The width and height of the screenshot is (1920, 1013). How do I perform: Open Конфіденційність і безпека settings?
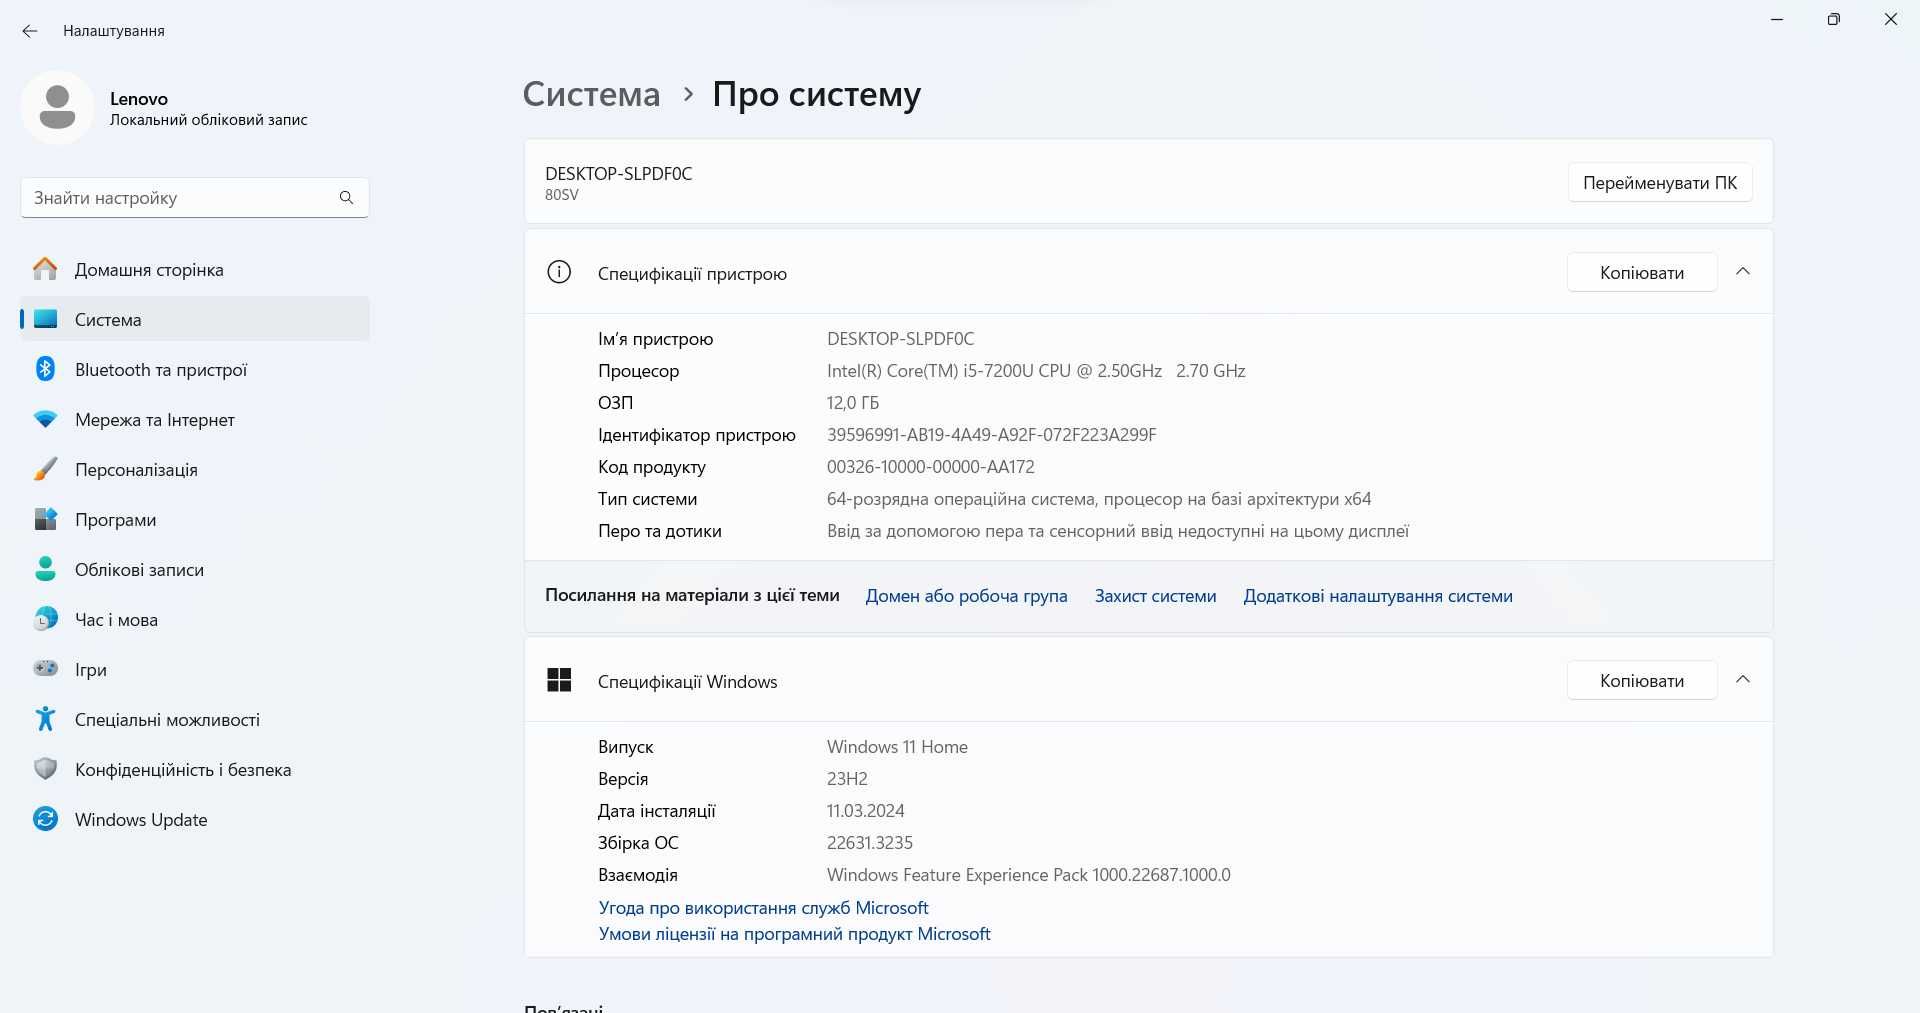(195, 769)
